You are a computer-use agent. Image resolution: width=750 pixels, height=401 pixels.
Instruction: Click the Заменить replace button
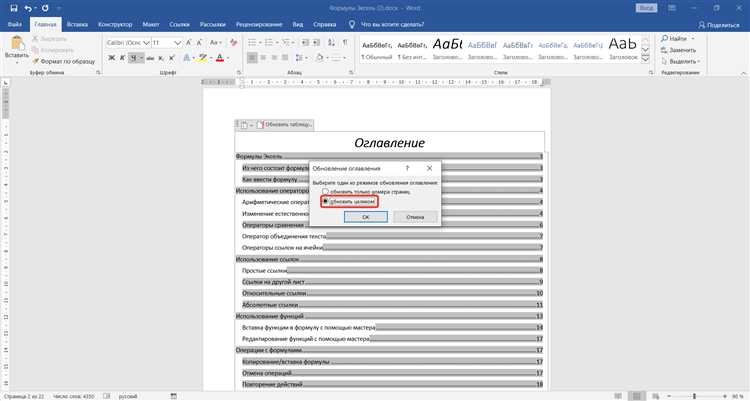[x=679, y=50]
